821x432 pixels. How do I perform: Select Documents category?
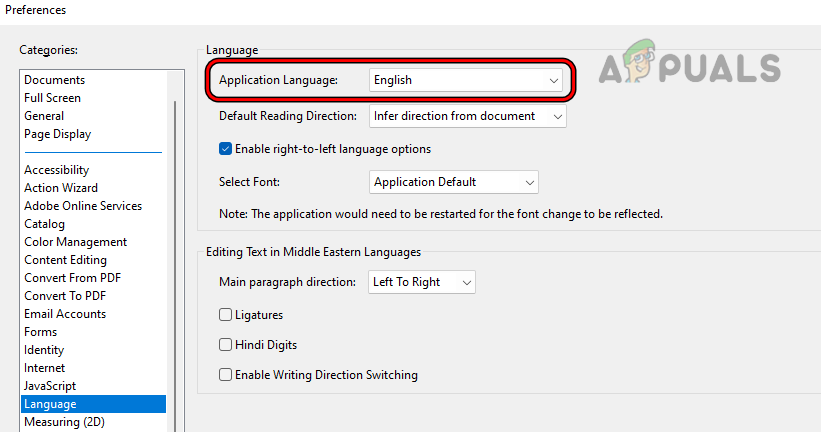(x=54, y=80)
